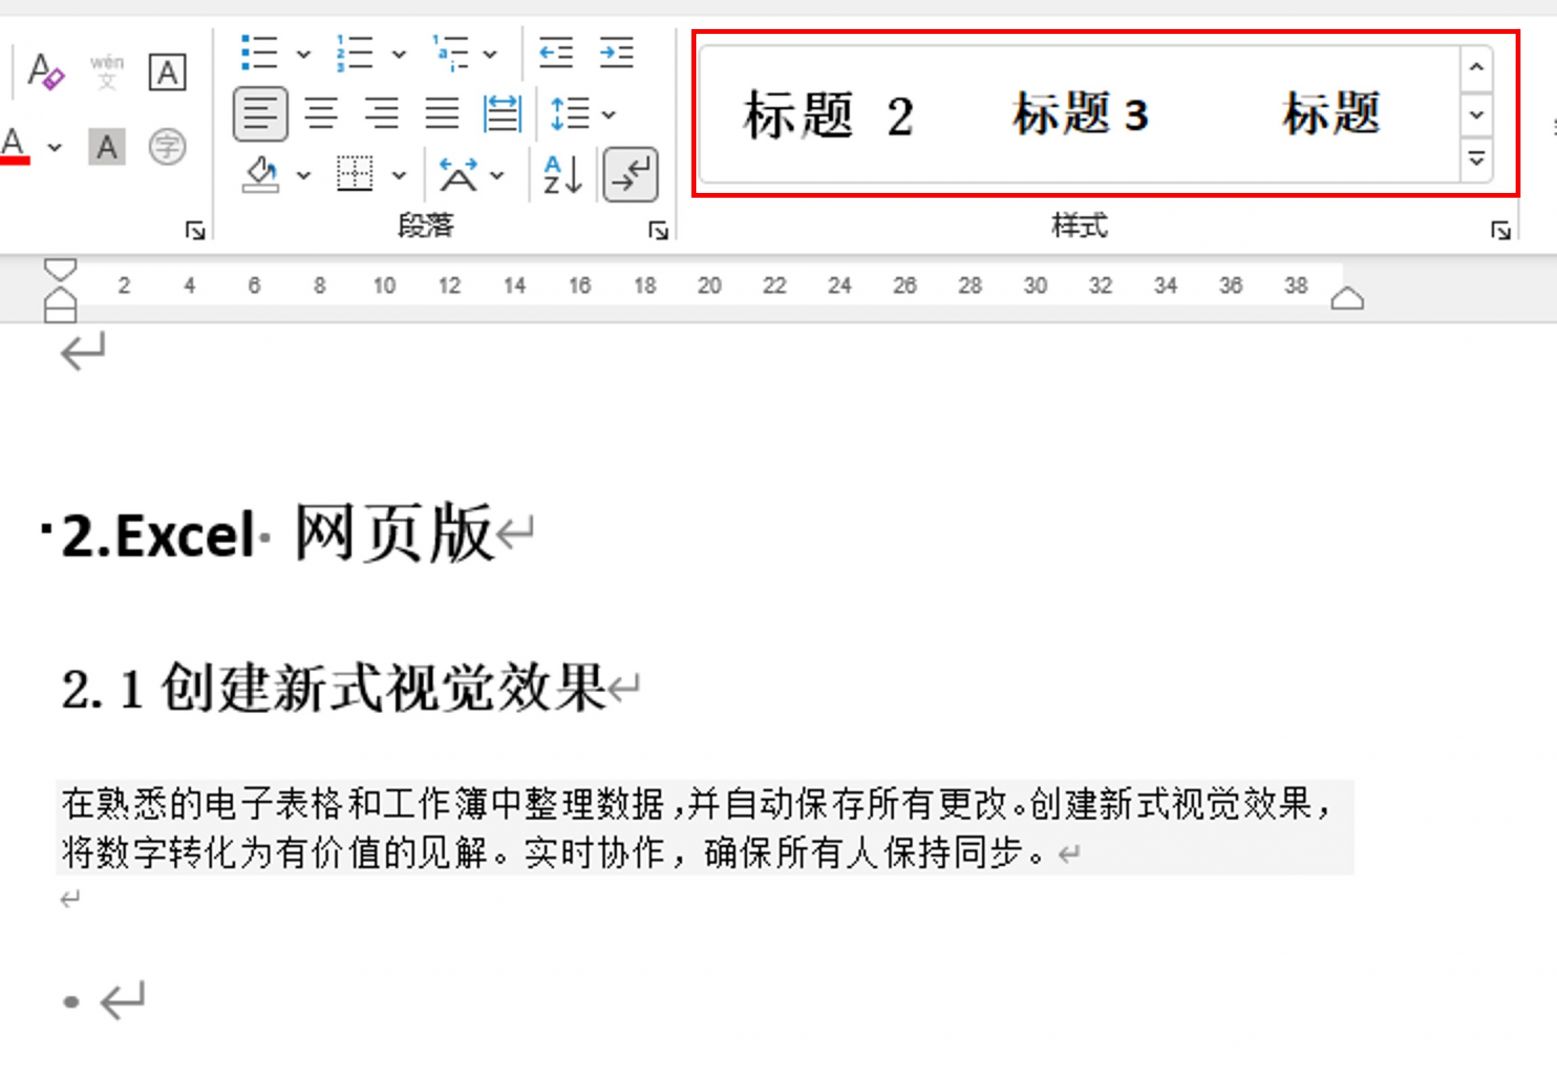Apply paragraph Shading fill
The height and width of the screenshot is (1080, 1557).
260,174
